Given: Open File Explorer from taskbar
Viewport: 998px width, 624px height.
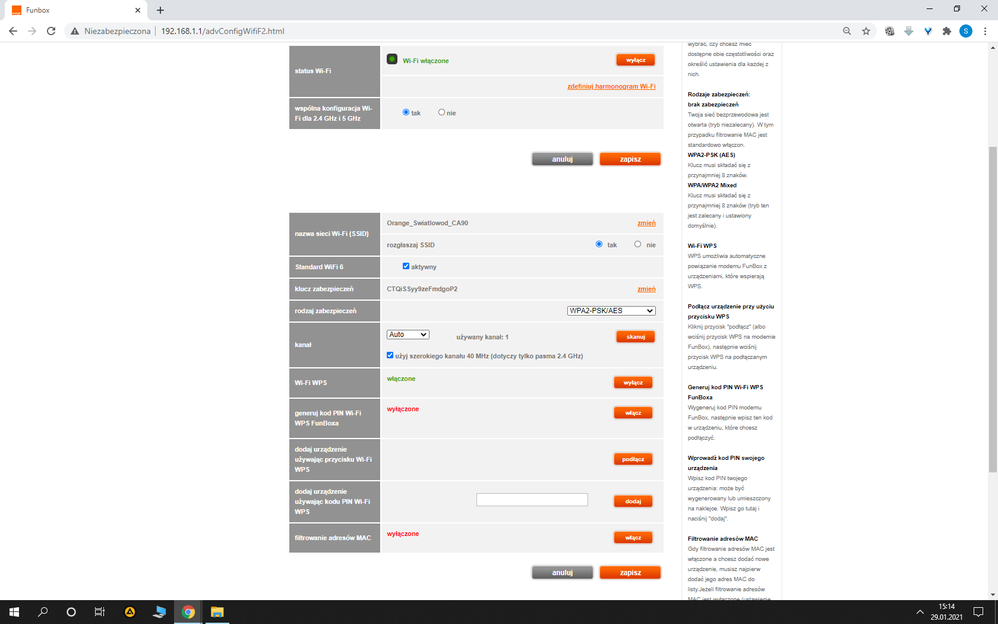Looking at the screenshot, I should click(217, 612).
